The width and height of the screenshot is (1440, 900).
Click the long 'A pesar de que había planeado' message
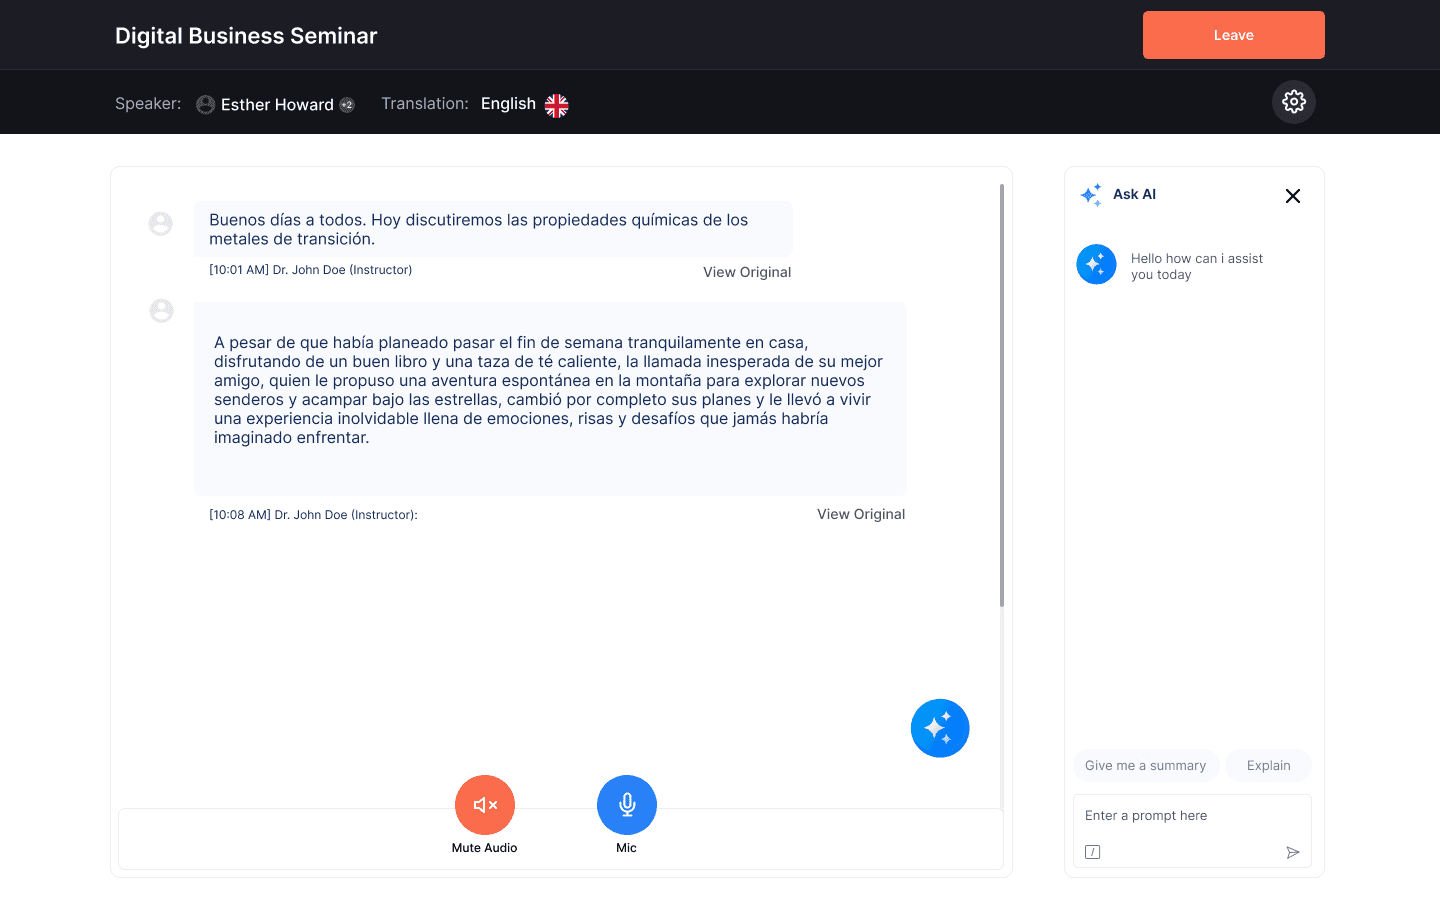pyautogui.click(x=550, y=399)
